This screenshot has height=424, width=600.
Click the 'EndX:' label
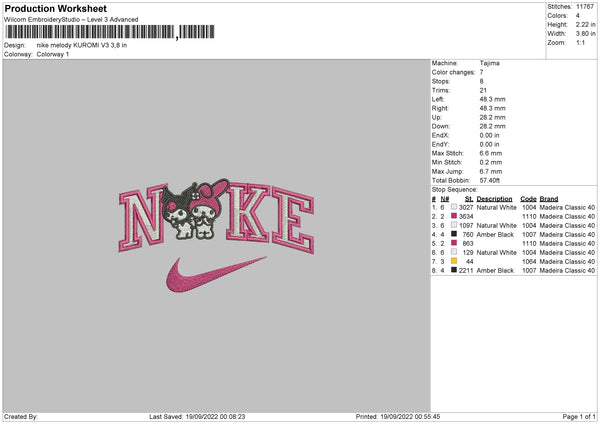(440, 135)
